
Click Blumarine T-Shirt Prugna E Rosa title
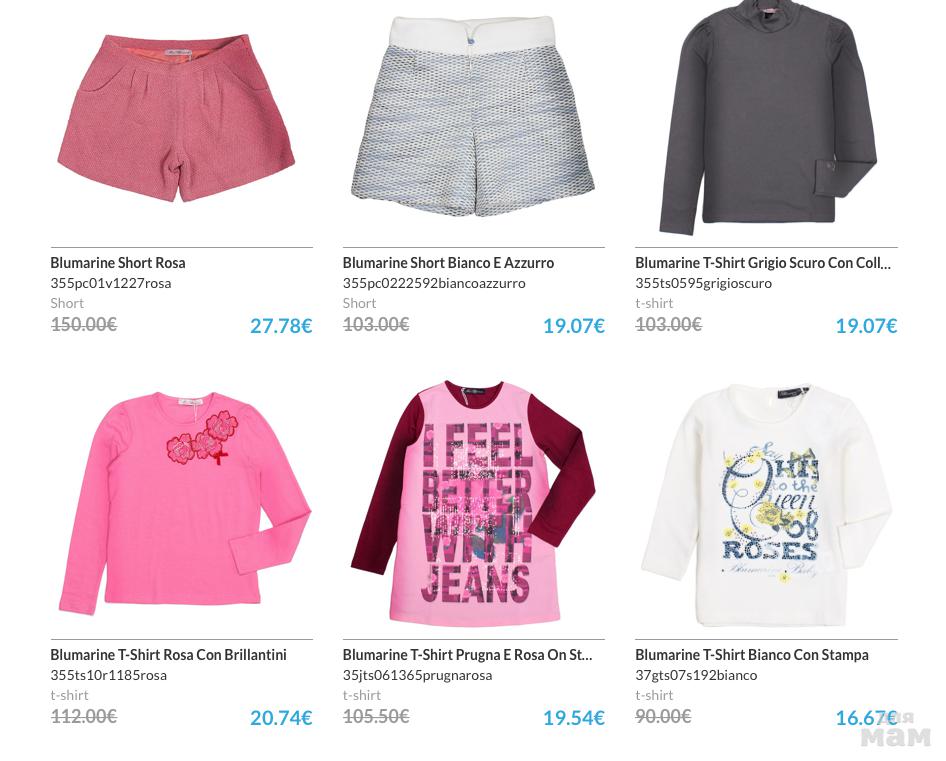click(x=468, y=655)
